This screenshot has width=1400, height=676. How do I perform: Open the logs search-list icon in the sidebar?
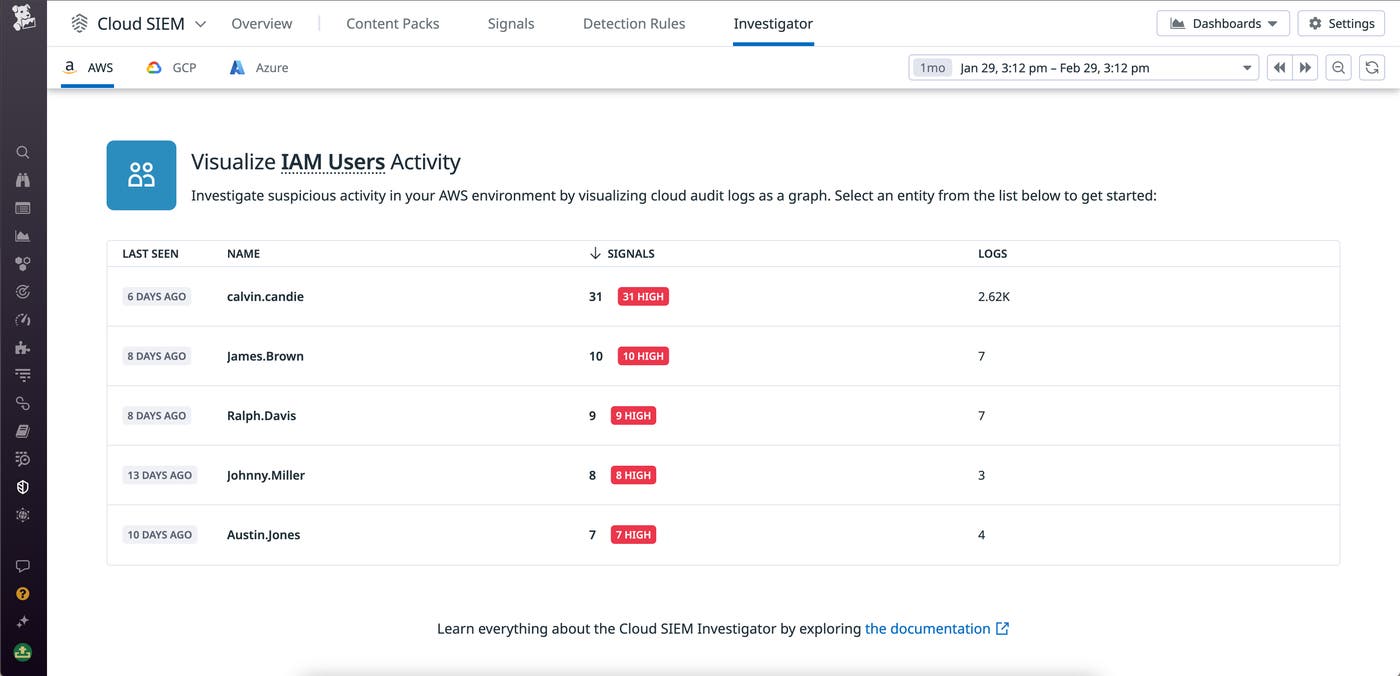pyautogui.click(x=23, y=459)
